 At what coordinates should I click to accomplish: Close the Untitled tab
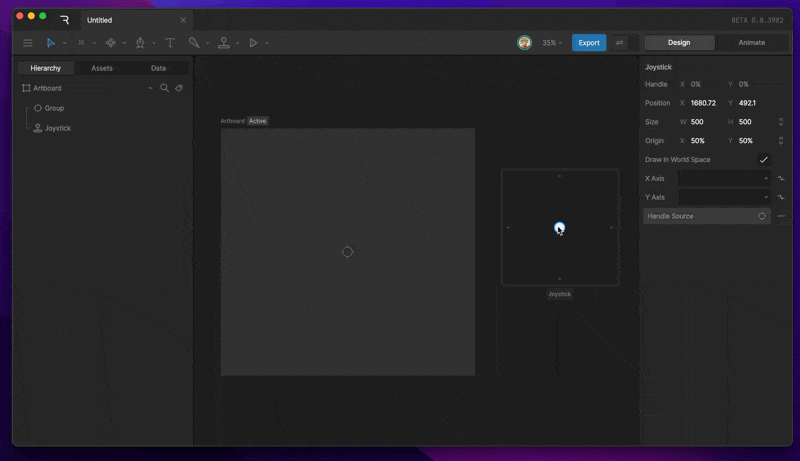(x=183, y=20)
